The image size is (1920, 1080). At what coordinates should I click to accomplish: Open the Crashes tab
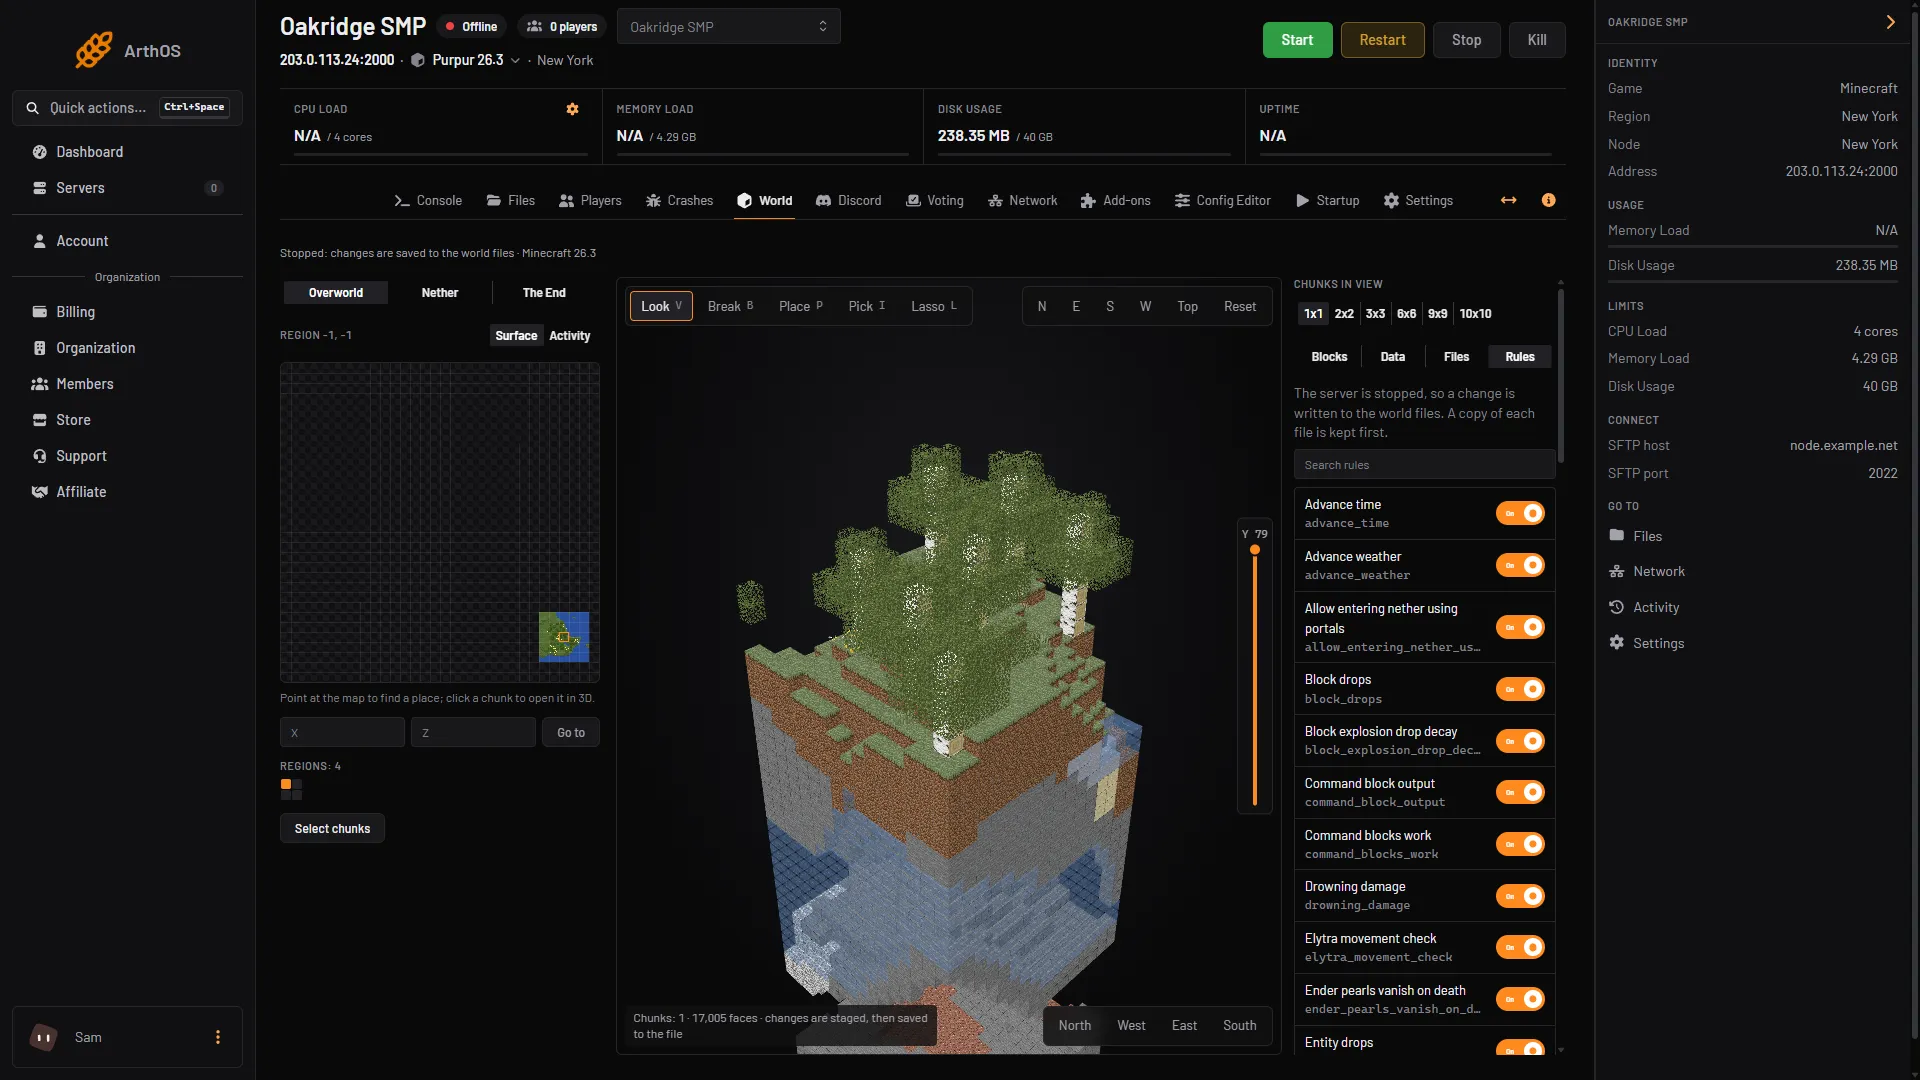point(679,200)
